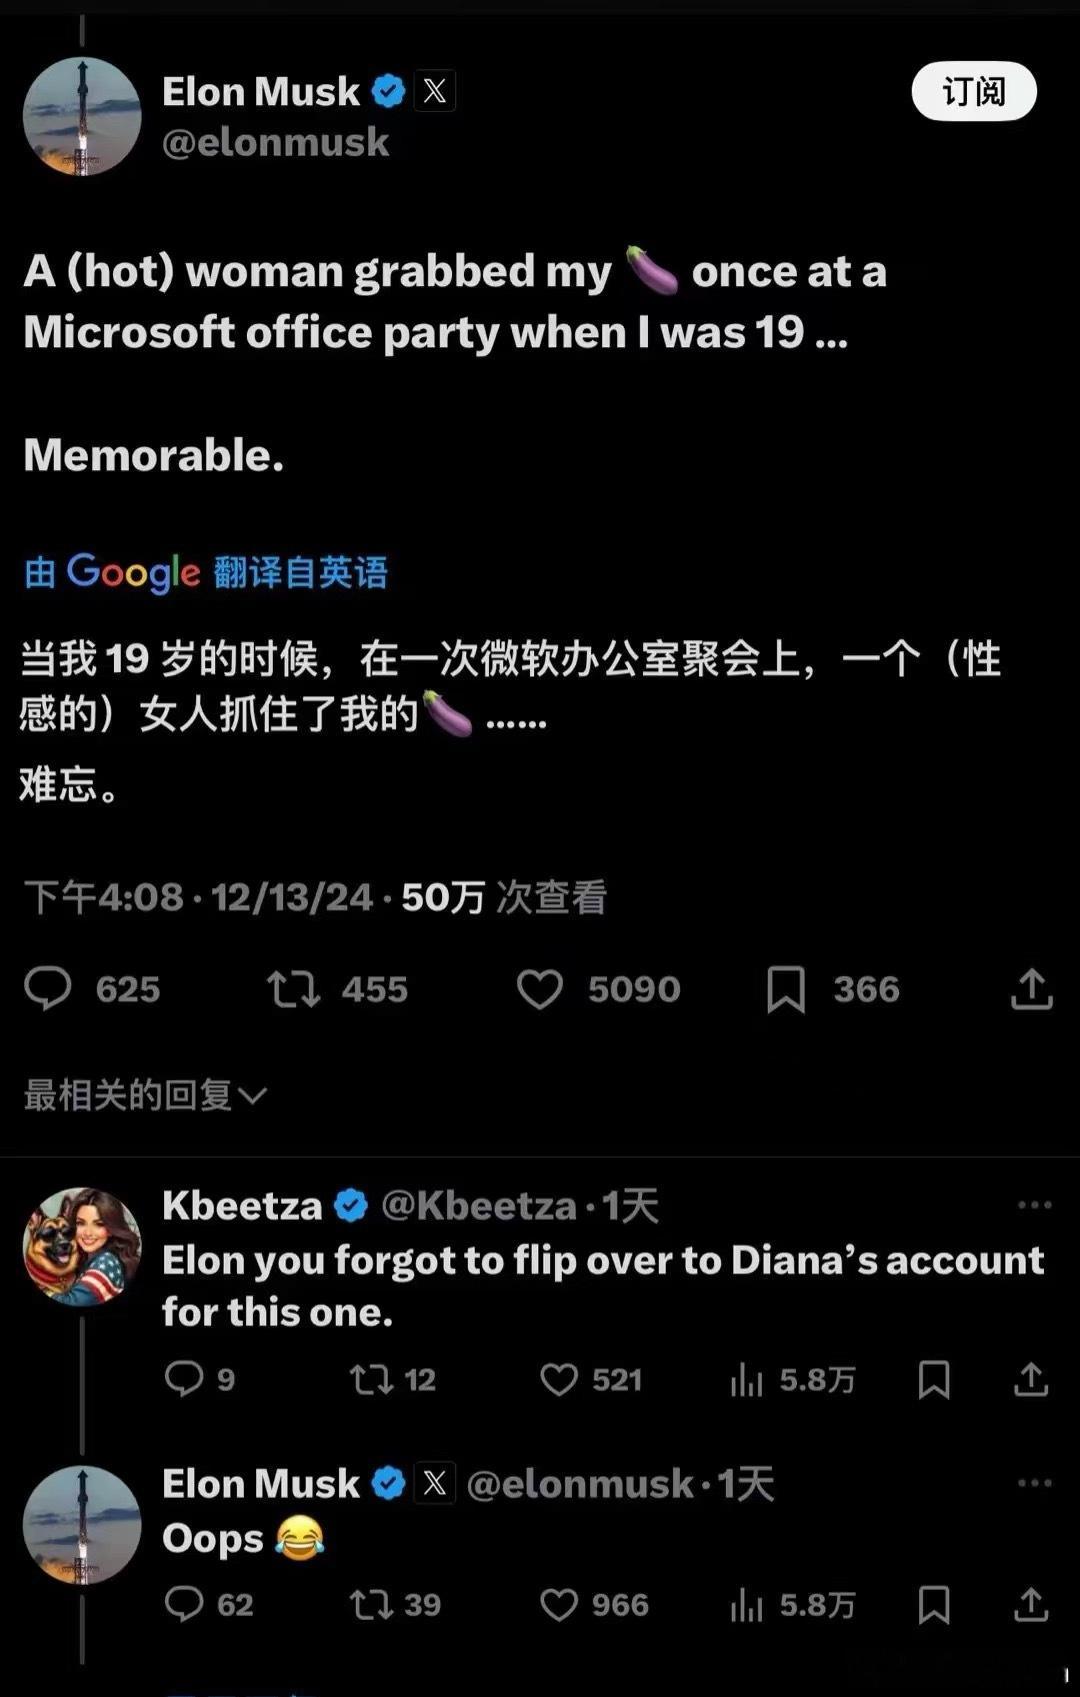Open the share icon on the main tweet
The image size is (1080, 1697).
click(x=1031, y=990)
